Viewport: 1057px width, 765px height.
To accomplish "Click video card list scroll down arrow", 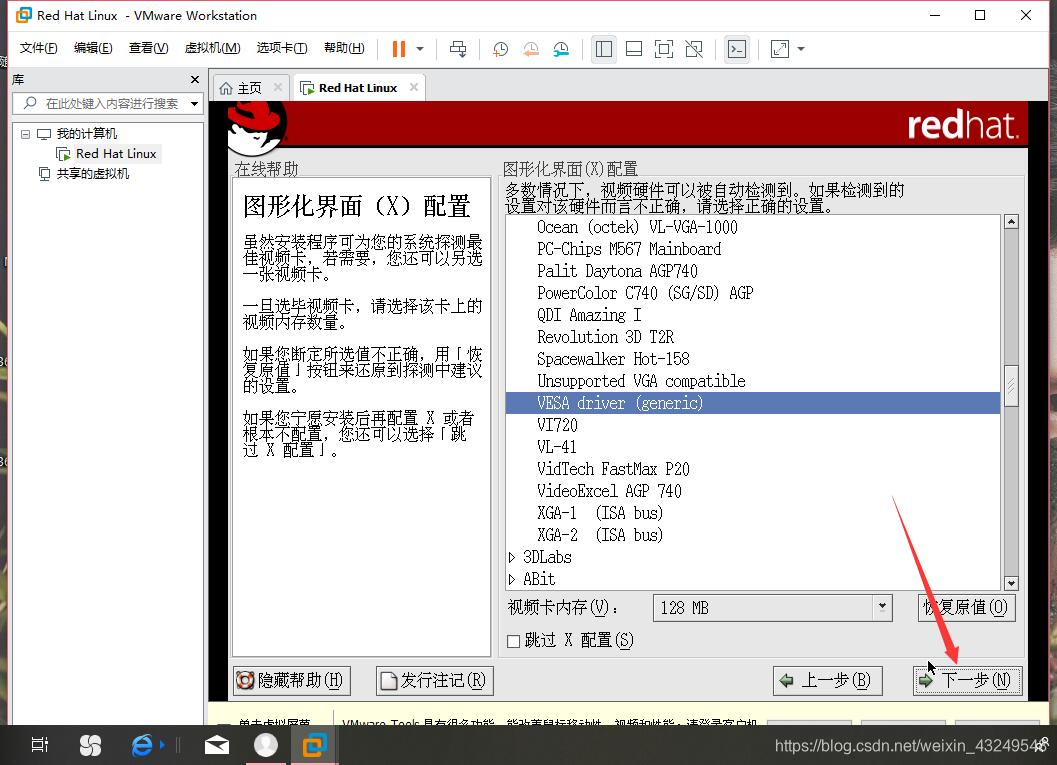I will pos(1011,583).
